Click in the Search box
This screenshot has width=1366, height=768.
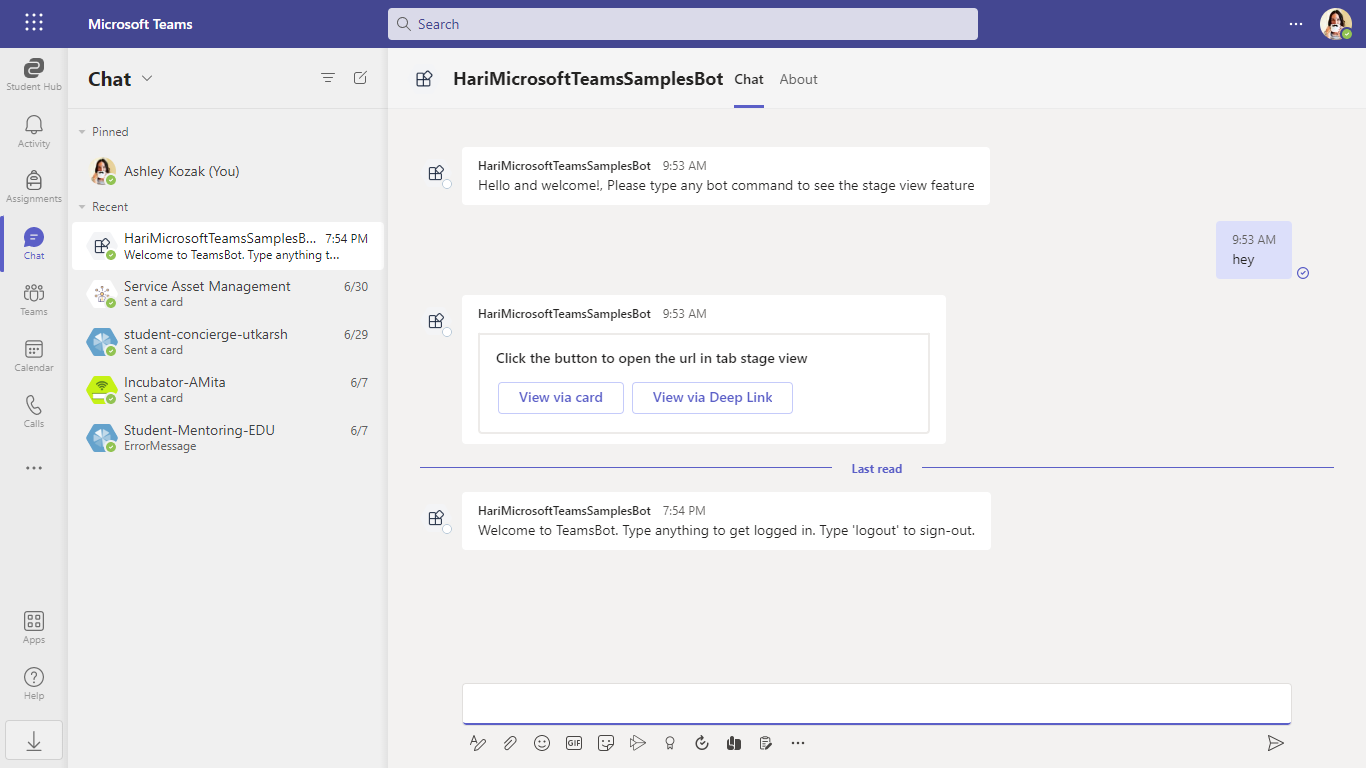pyautogui.click(x=683, y=24)
